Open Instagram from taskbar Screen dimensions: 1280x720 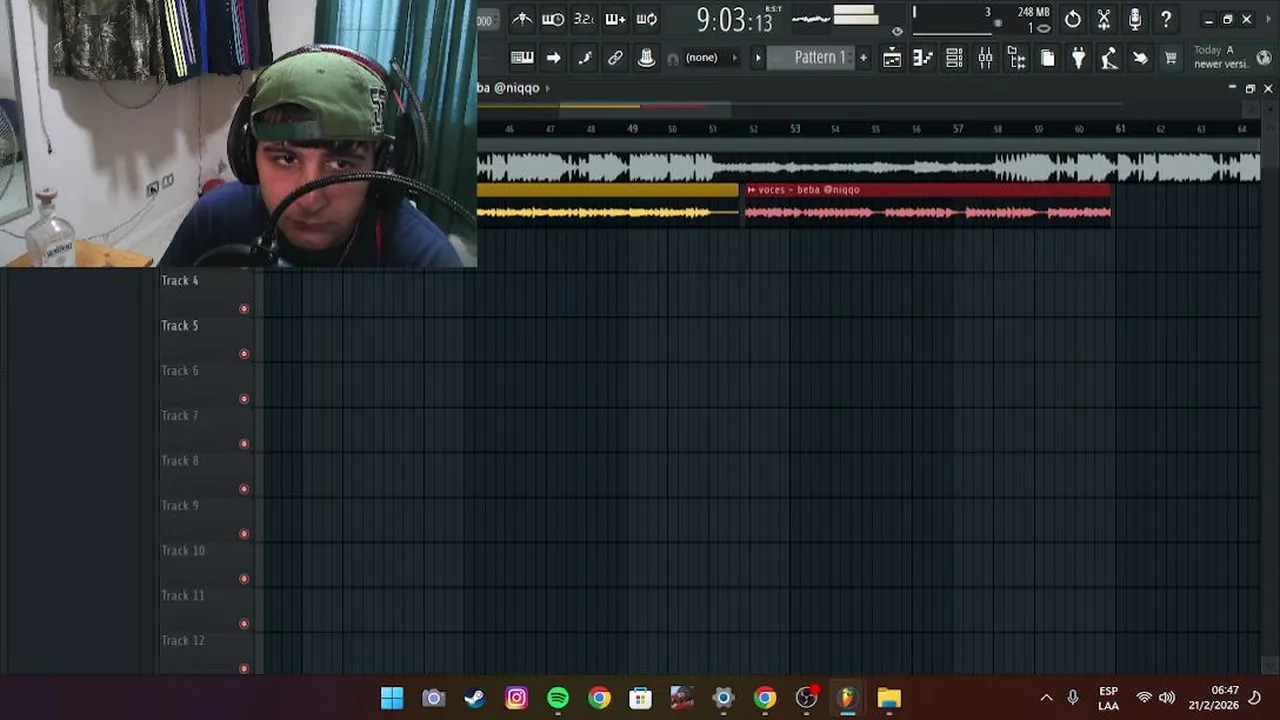coord(516,698)
